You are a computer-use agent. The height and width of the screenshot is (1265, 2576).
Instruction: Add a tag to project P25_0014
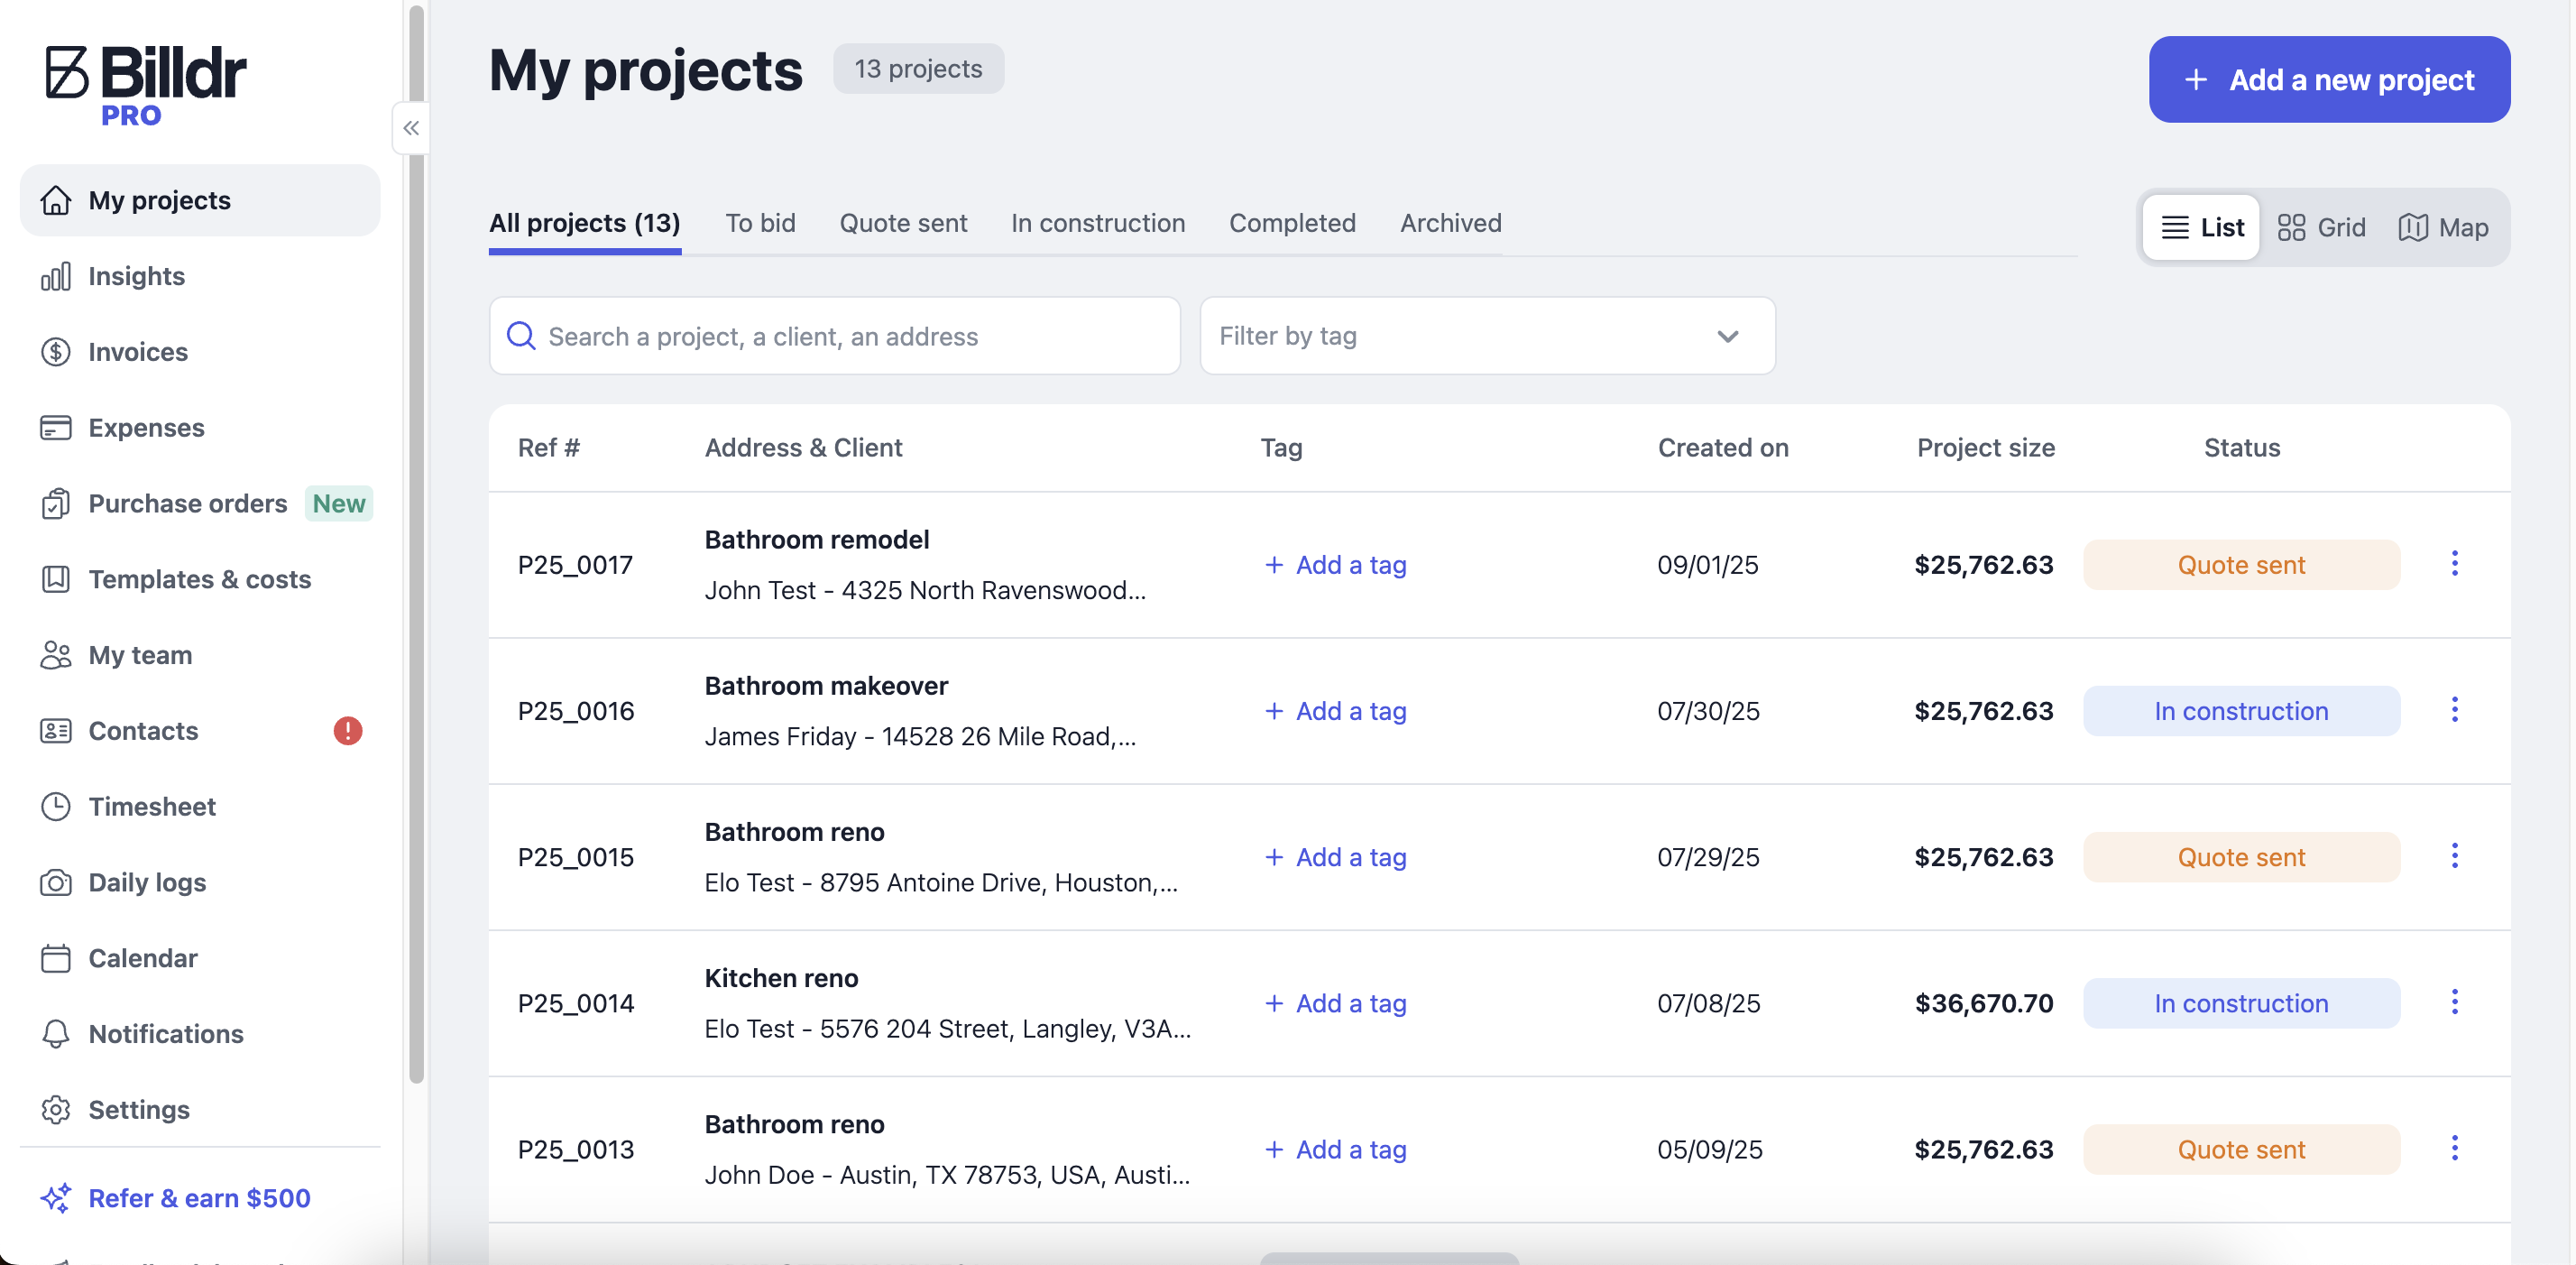[x=1335, y=1003]
